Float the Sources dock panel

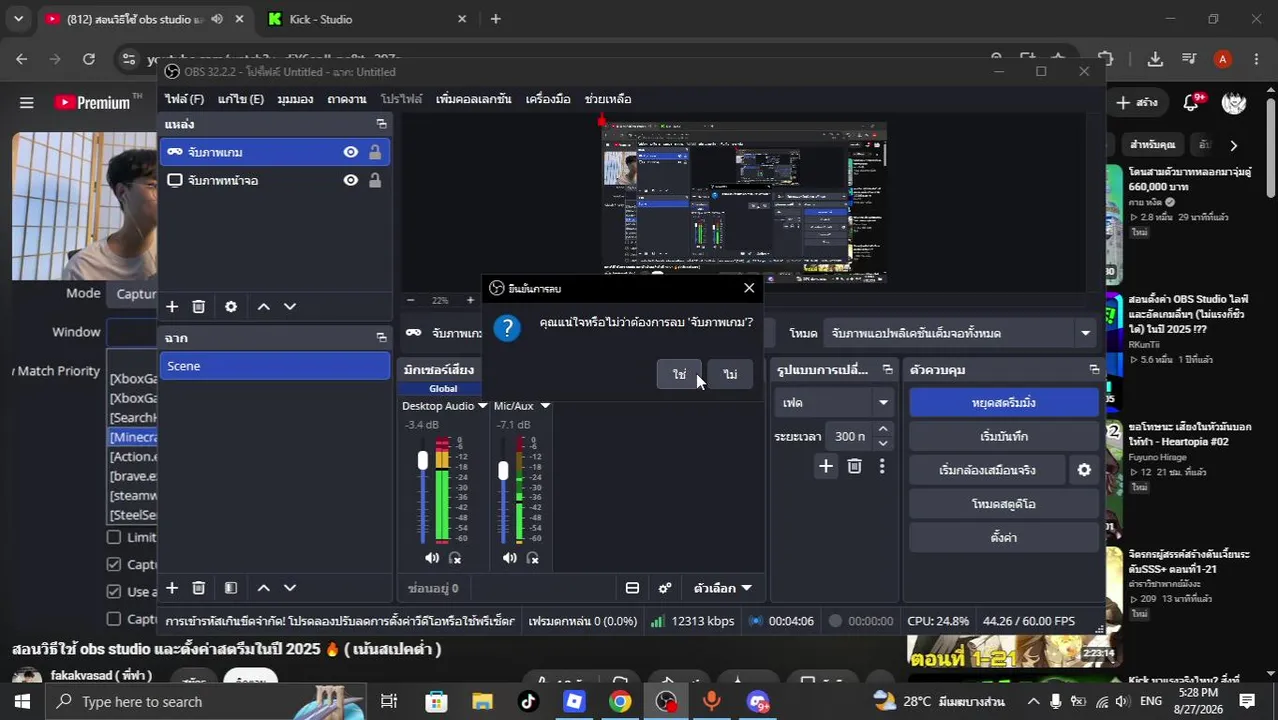[381, 124]
